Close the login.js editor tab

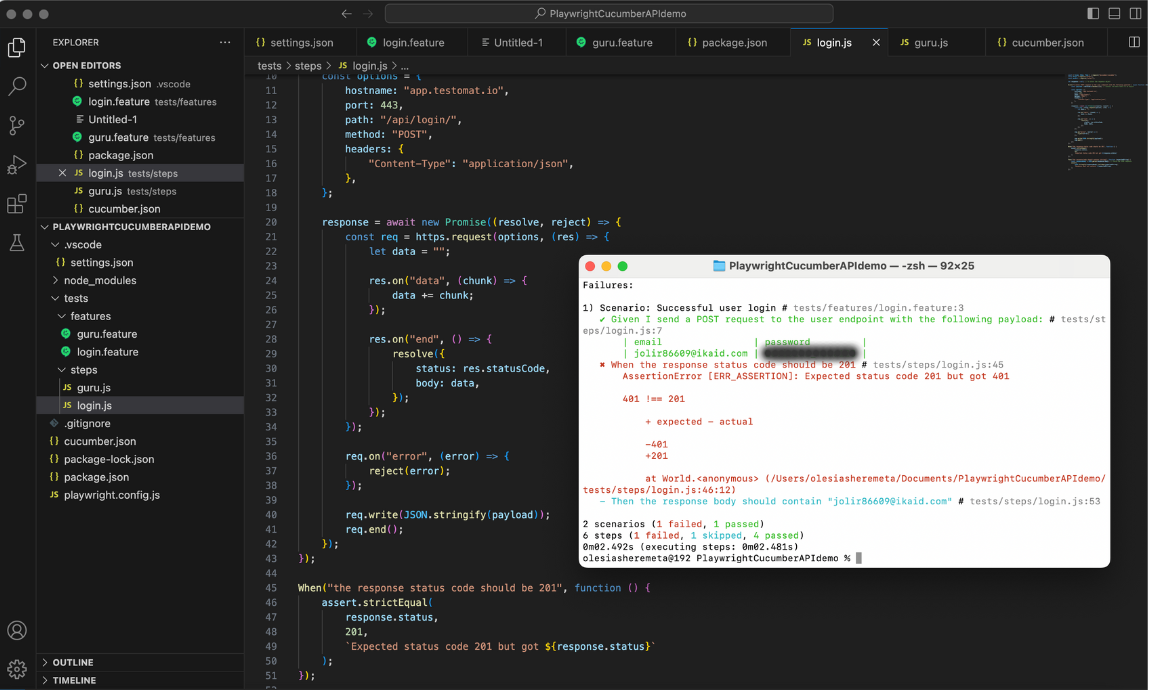click(x=877, y=43)
